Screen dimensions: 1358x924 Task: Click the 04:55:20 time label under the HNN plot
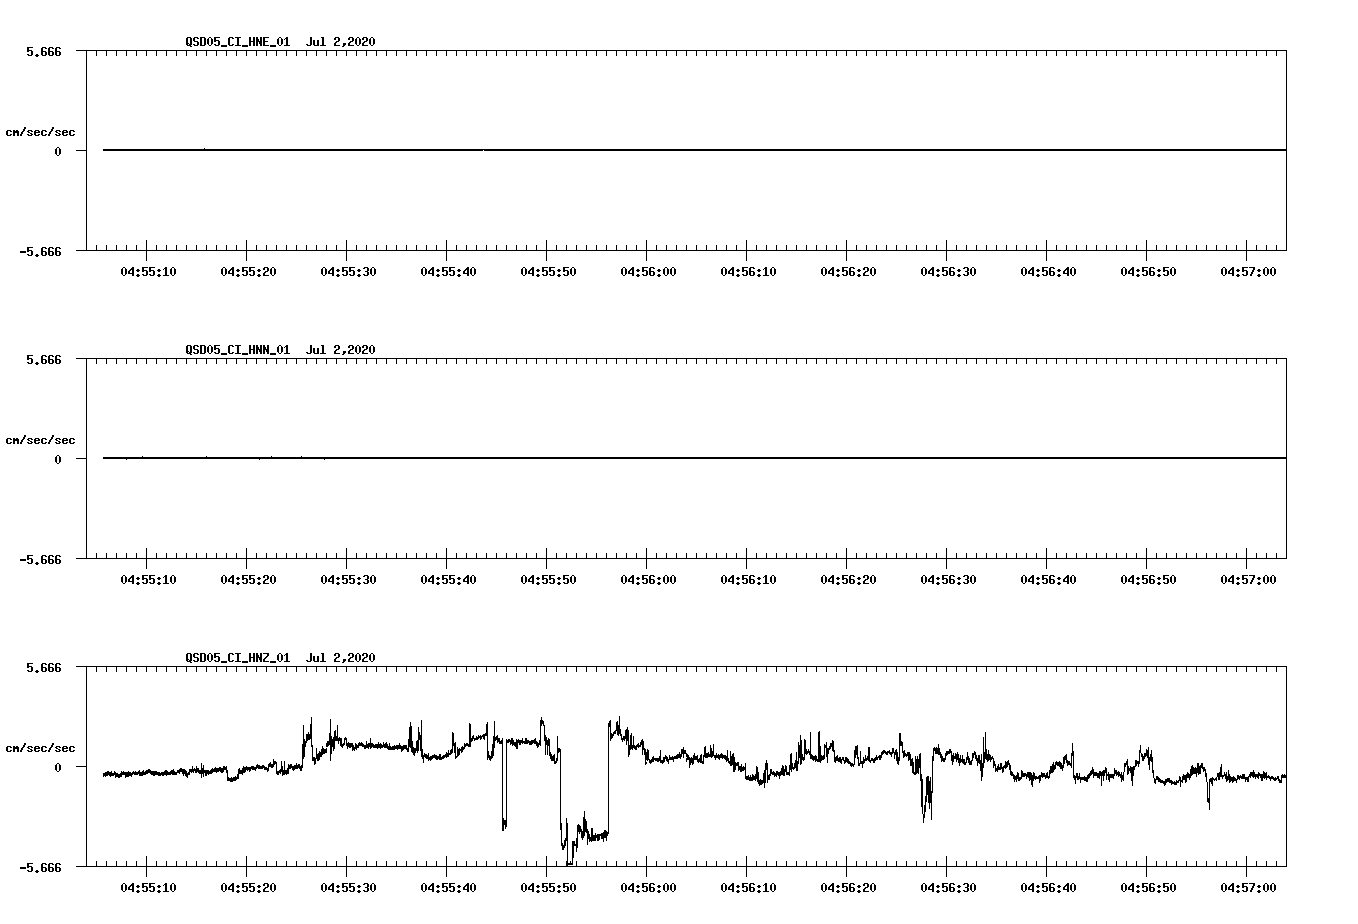[x=248, y=579]
